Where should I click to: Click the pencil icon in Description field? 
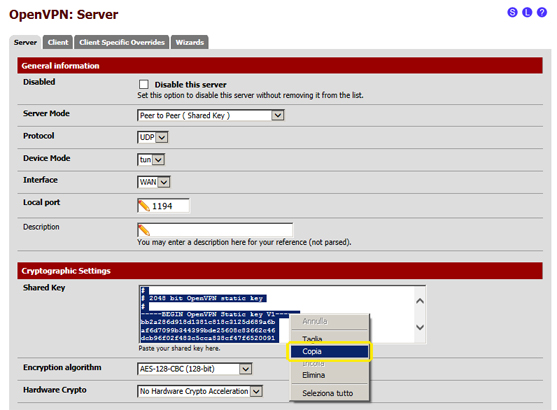[x=144, y=230]
